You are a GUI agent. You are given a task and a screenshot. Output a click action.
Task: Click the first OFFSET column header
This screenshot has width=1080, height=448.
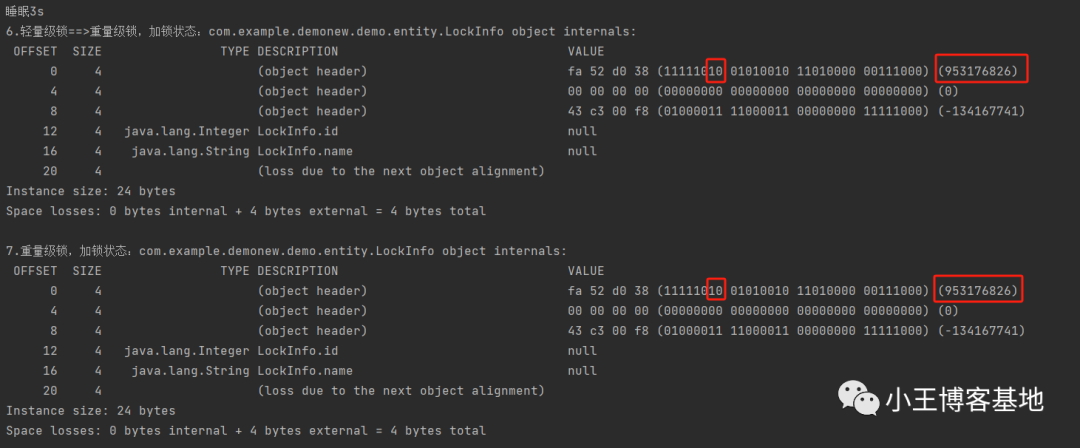pyautogui.click(x=35, y=52)
